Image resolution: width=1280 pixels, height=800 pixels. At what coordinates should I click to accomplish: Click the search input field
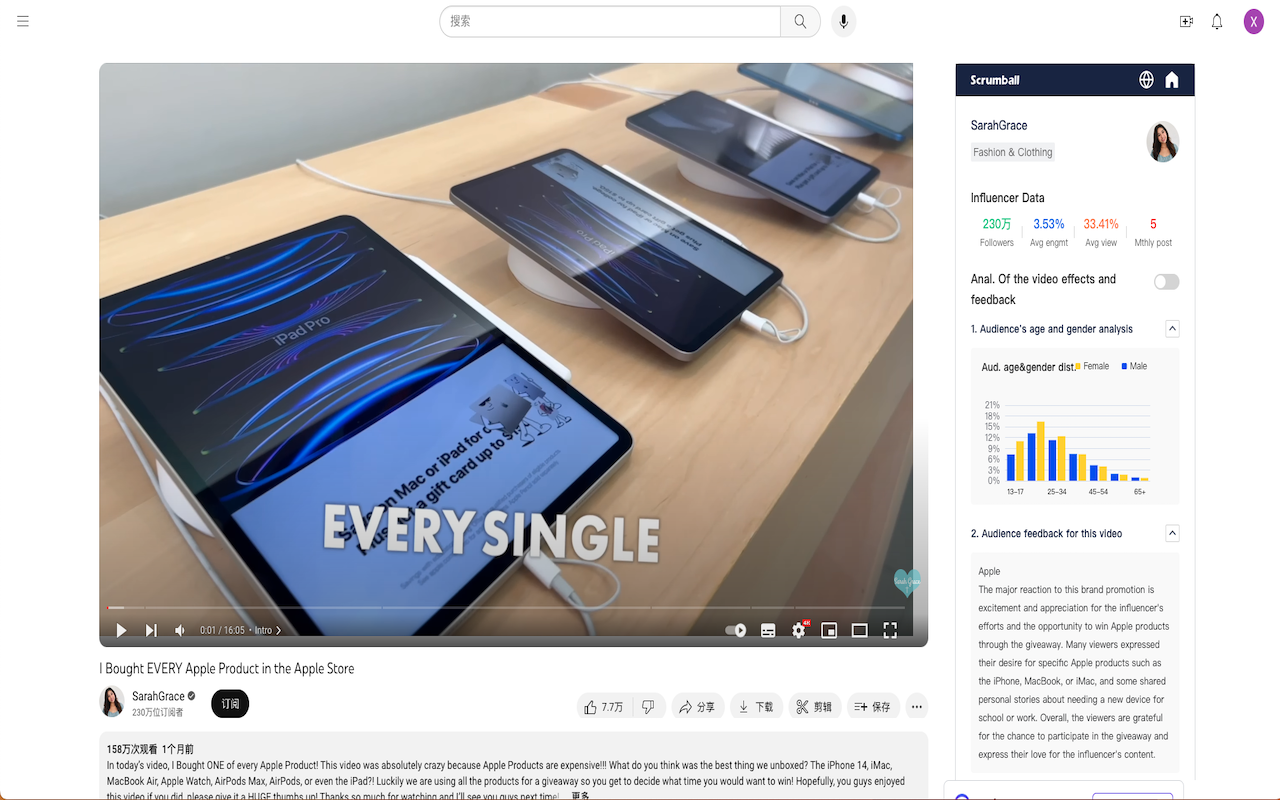[610, 21]
